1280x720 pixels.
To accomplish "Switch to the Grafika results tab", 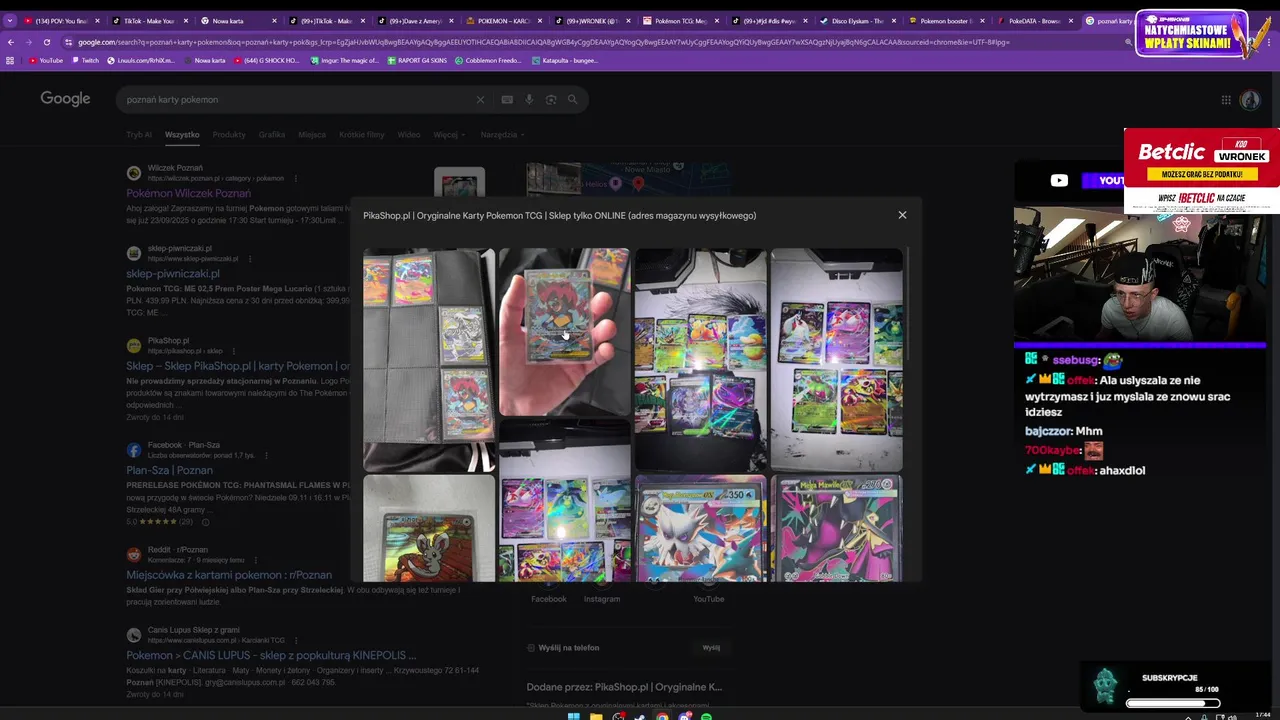I will 272,134.
